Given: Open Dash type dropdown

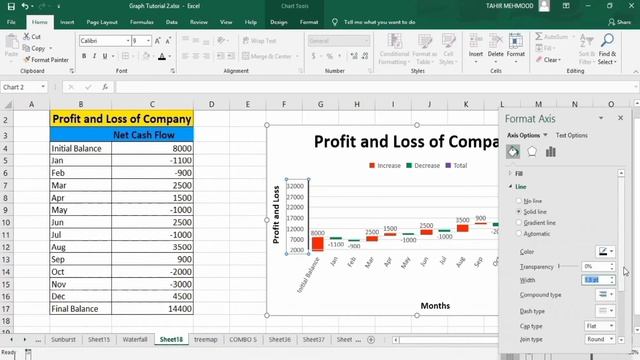Looking at the screenshot, I should click(x=605, y=311).
